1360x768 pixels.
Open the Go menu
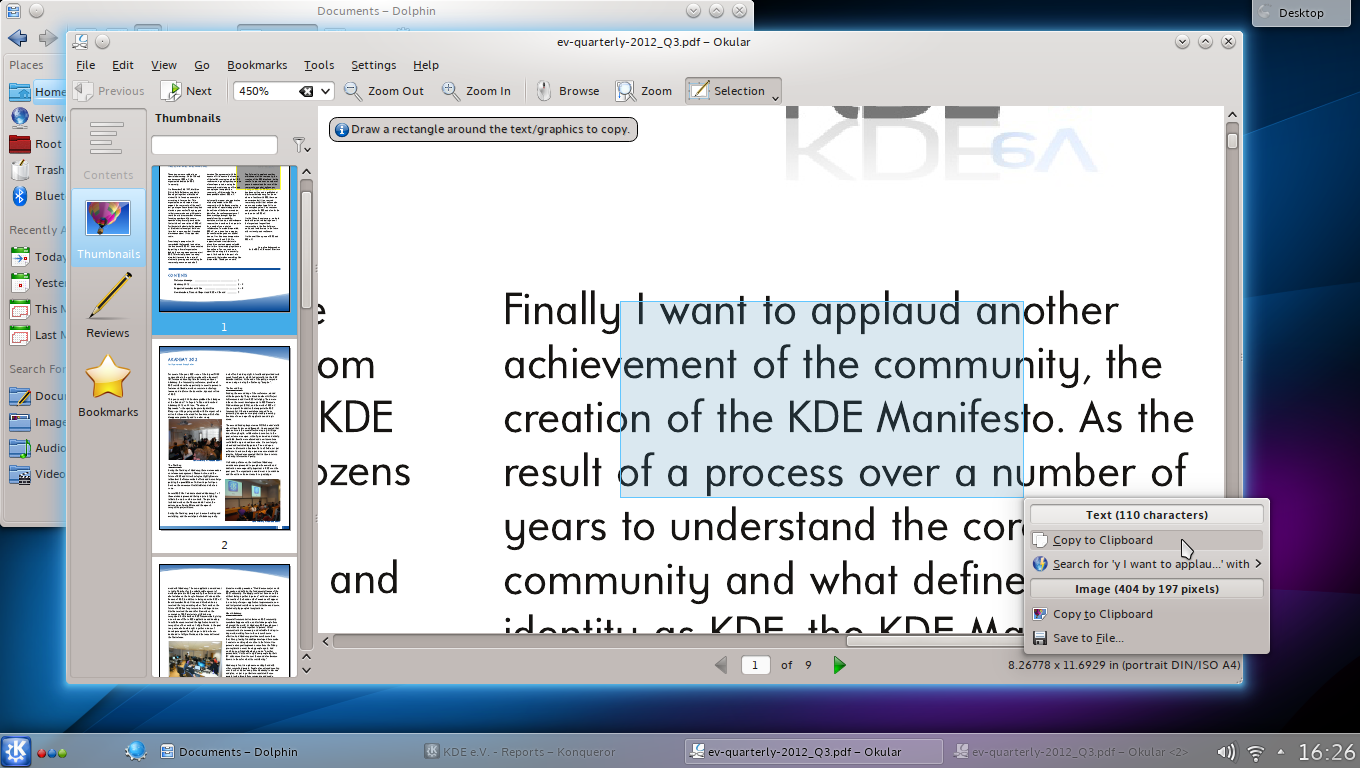click(202, 65)
